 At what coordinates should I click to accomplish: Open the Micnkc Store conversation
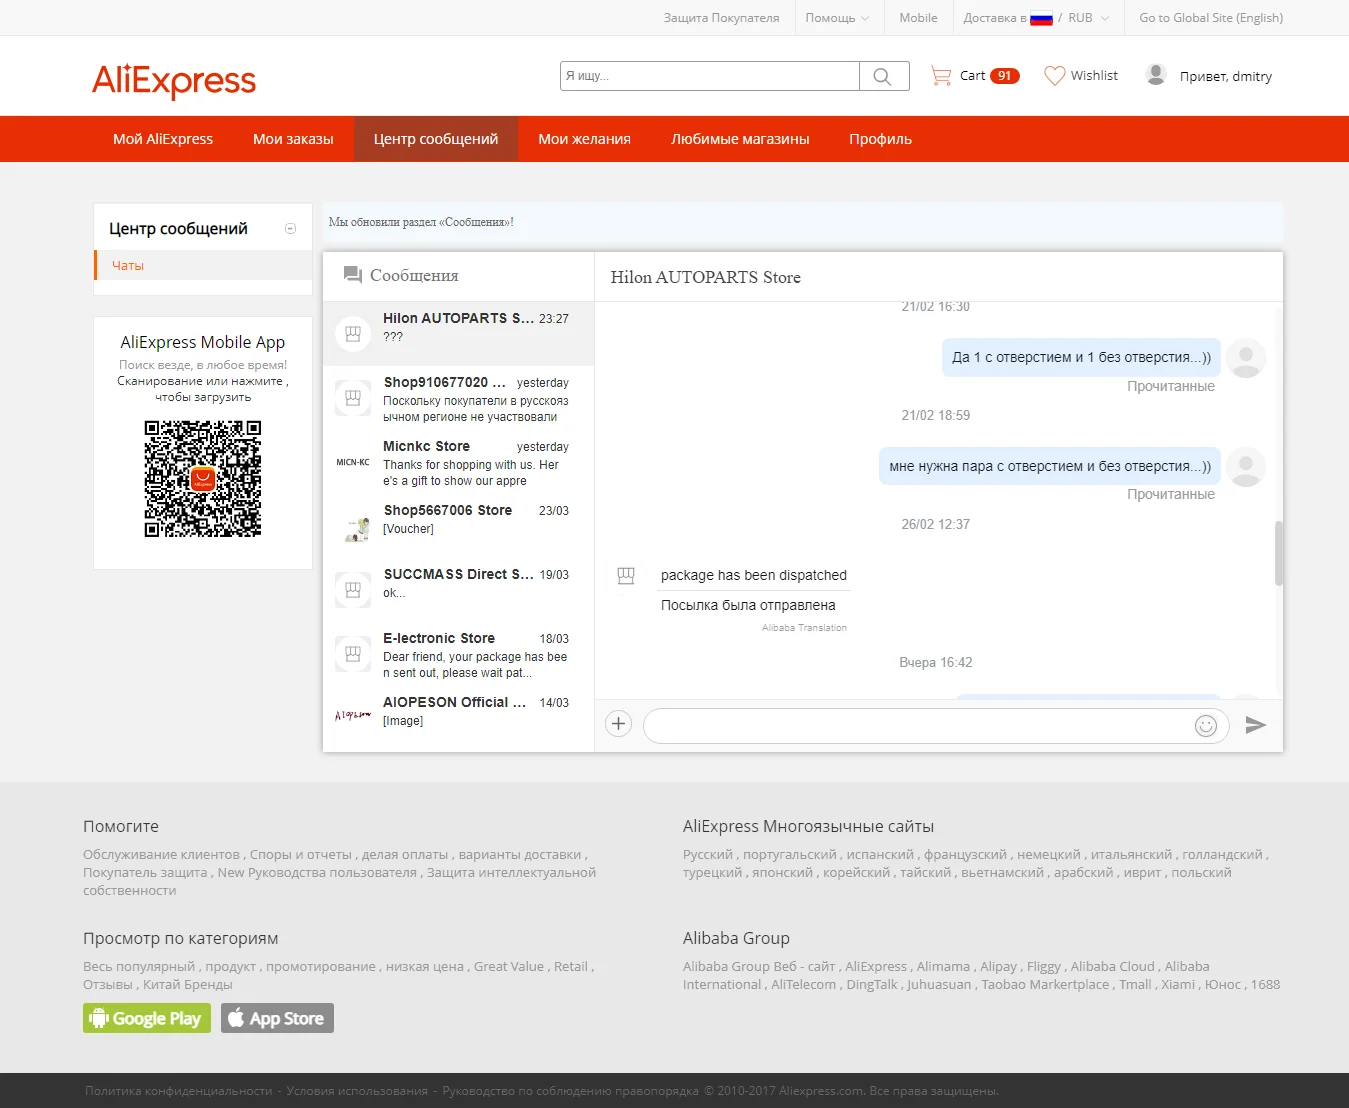pyautogui.click(x=459, y=462)
